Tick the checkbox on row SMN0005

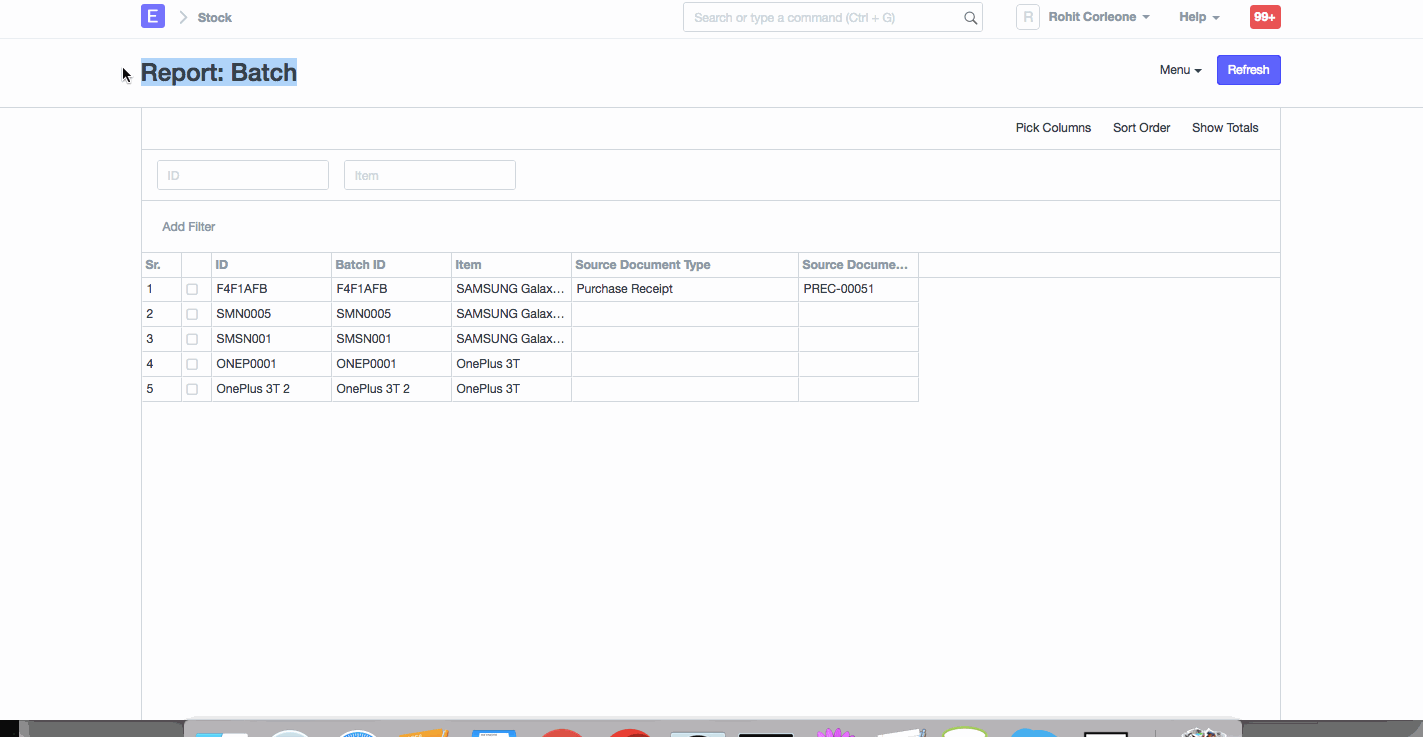click(x=192, y=314)
